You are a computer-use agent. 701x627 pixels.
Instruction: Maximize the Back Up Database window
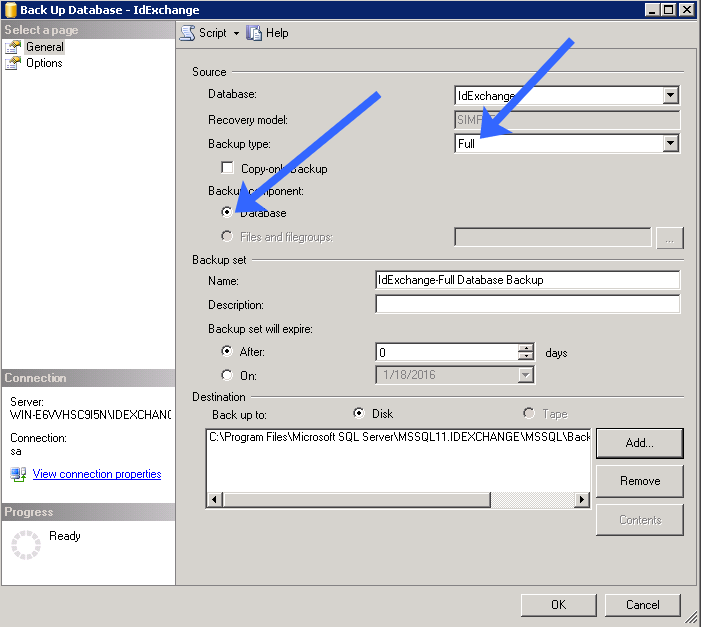click(x=668, y=9)
